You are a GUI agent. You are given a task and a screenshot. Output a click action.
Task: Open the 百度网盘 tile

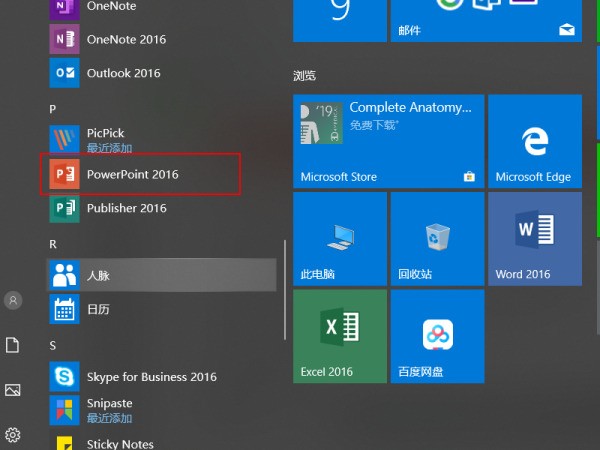point(437,337)
